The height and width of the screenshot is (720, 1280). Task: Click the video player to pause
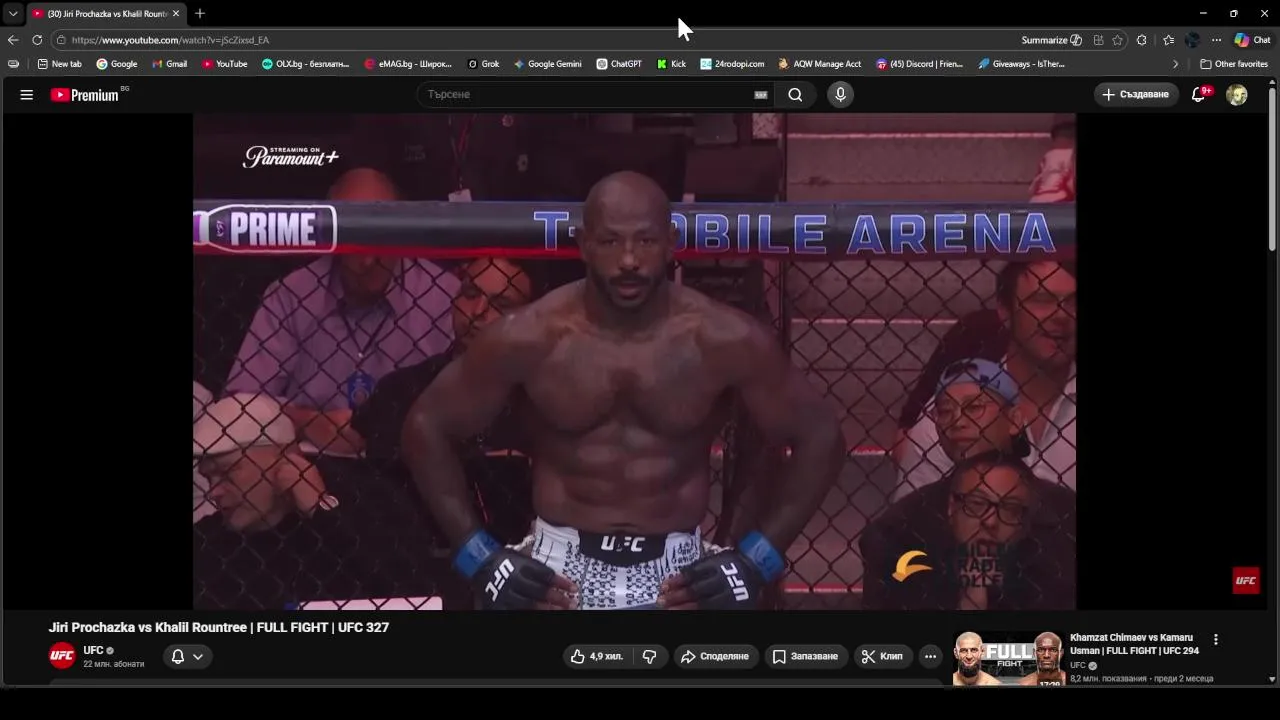[634, 361]
